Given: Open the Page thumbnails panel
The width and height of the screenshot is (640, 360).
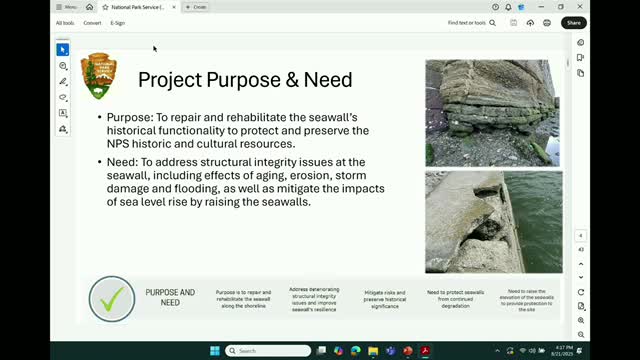Looking at the screenshot, I should click(x=580, y=73).
